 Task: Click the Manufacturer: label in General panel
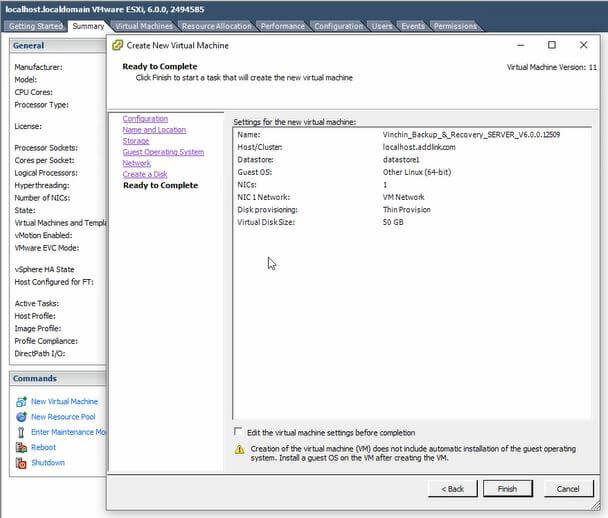coord(38,67)
